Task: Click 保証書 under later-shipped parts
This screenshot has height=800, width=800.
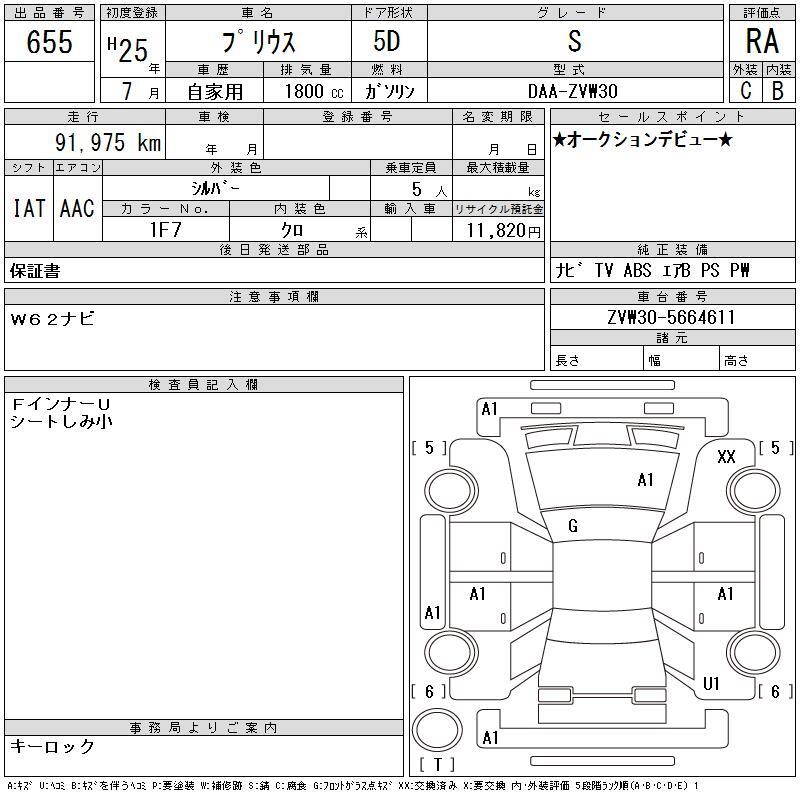Action: [x=35, y=271]
